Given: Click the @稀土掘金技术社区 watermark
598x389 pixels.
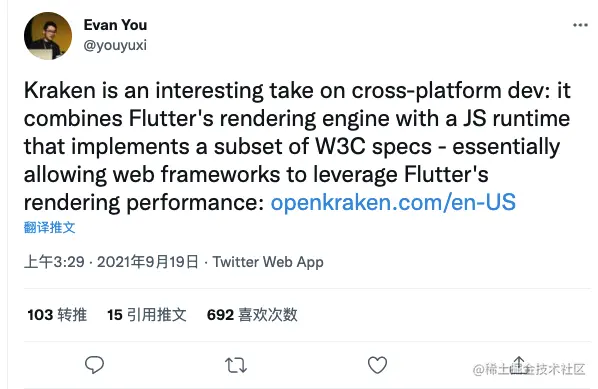Looking at the screenshot, I should point(529,369).
